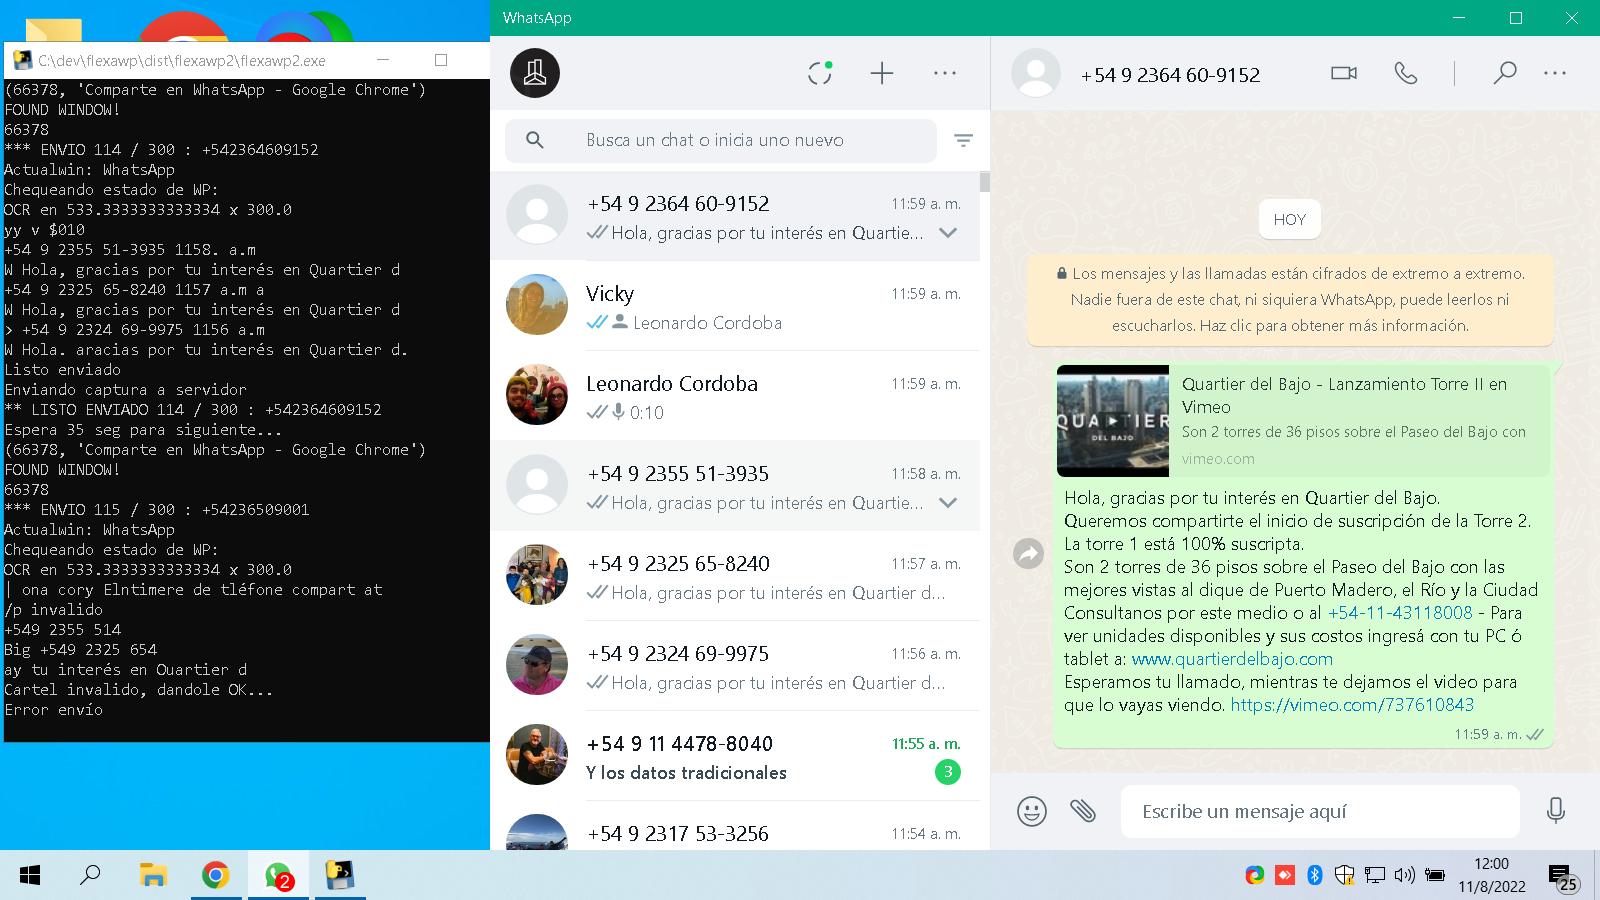Open chat with +54 9 2325 65-8240
1600x900 pixels.
tap(735, 576)
